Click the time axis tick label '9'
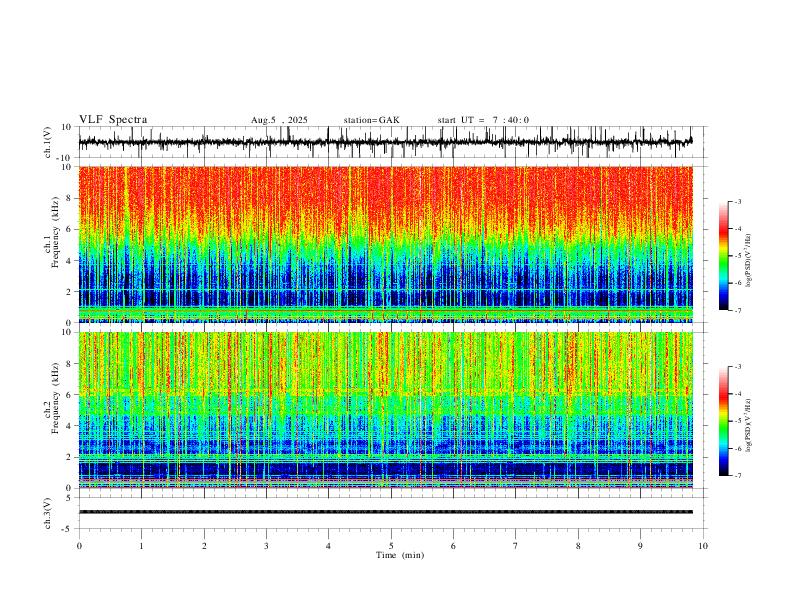792x612 pixels. click(640, 546)
